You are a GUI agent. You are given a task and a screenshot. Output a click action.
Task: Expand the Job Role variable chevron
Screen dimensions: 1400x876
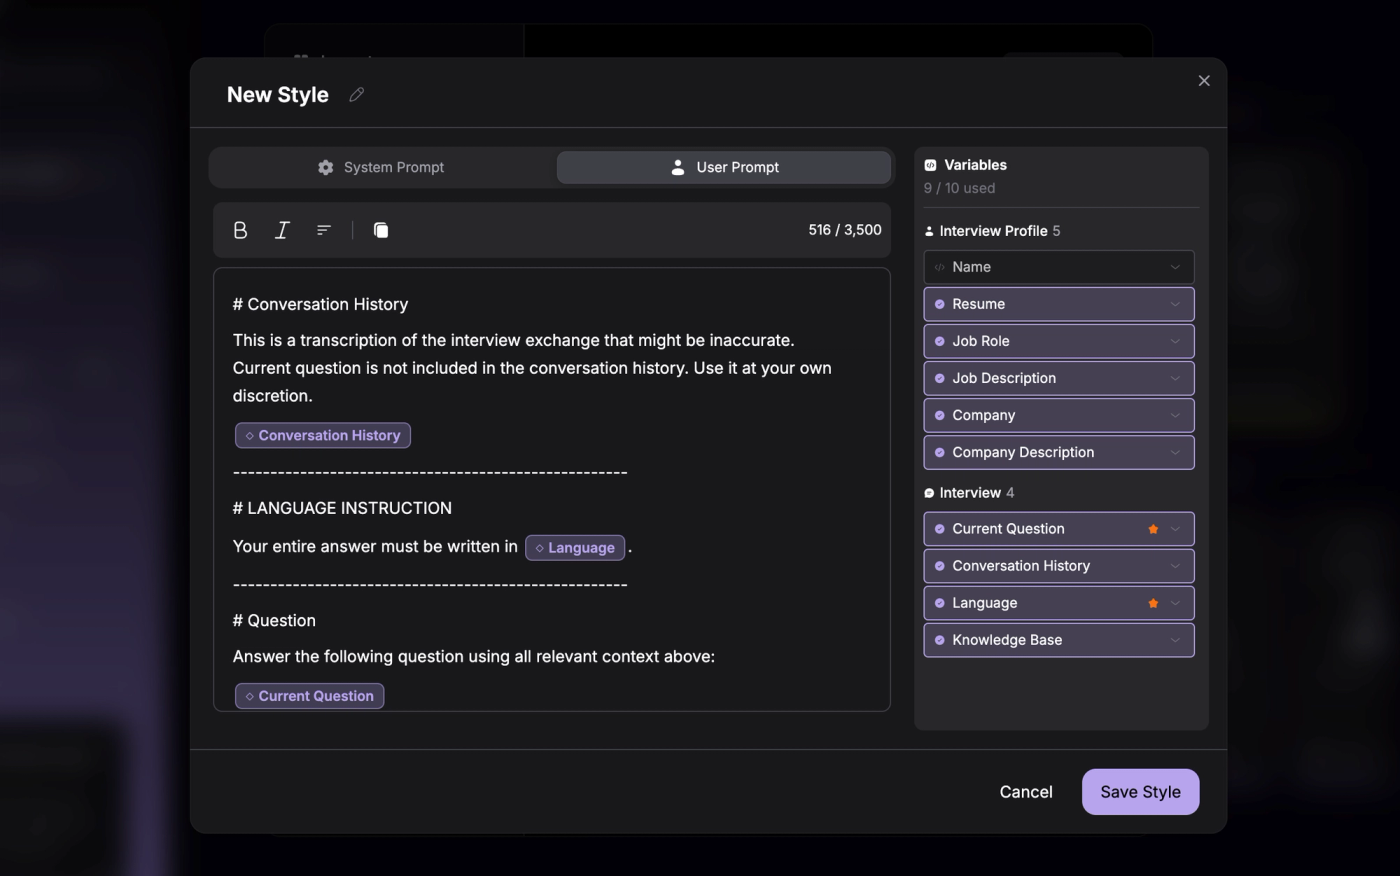tap(1175, 341)
